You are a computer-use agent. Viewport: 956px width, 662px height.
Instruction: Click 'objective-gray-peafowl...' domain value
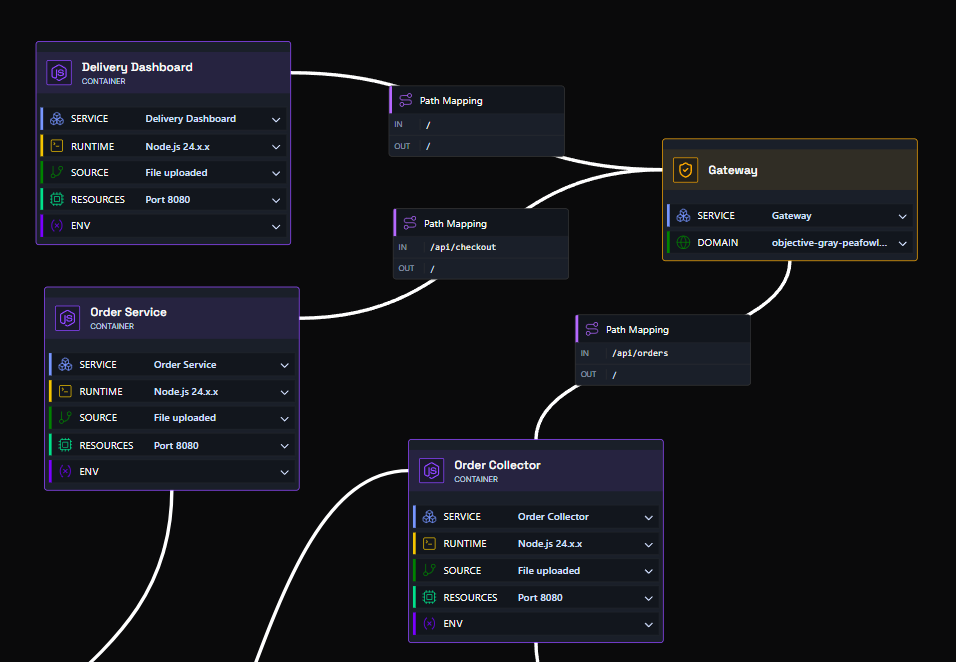(x=829, y=243)
